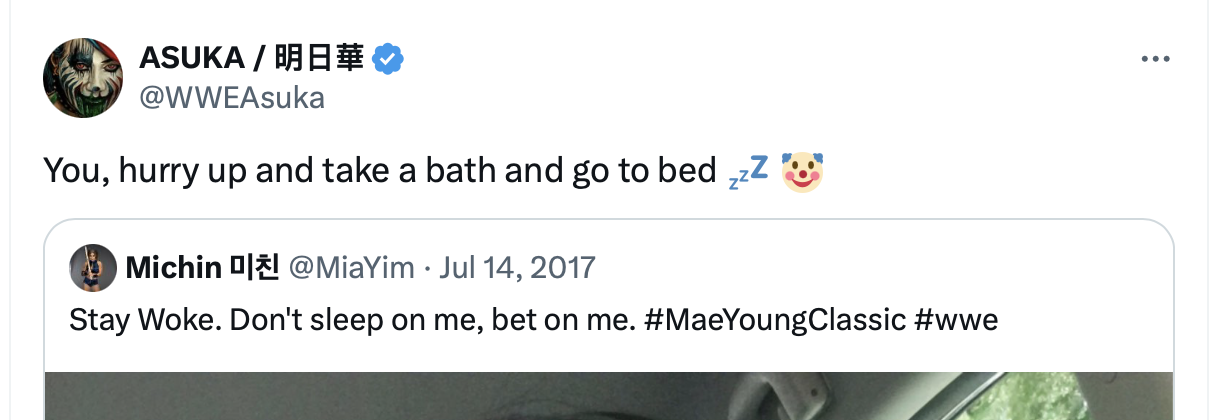1212x420 pixels.
Task: Click the tweet text starting "You, hurry up"
Action: (x=380, y=172)
